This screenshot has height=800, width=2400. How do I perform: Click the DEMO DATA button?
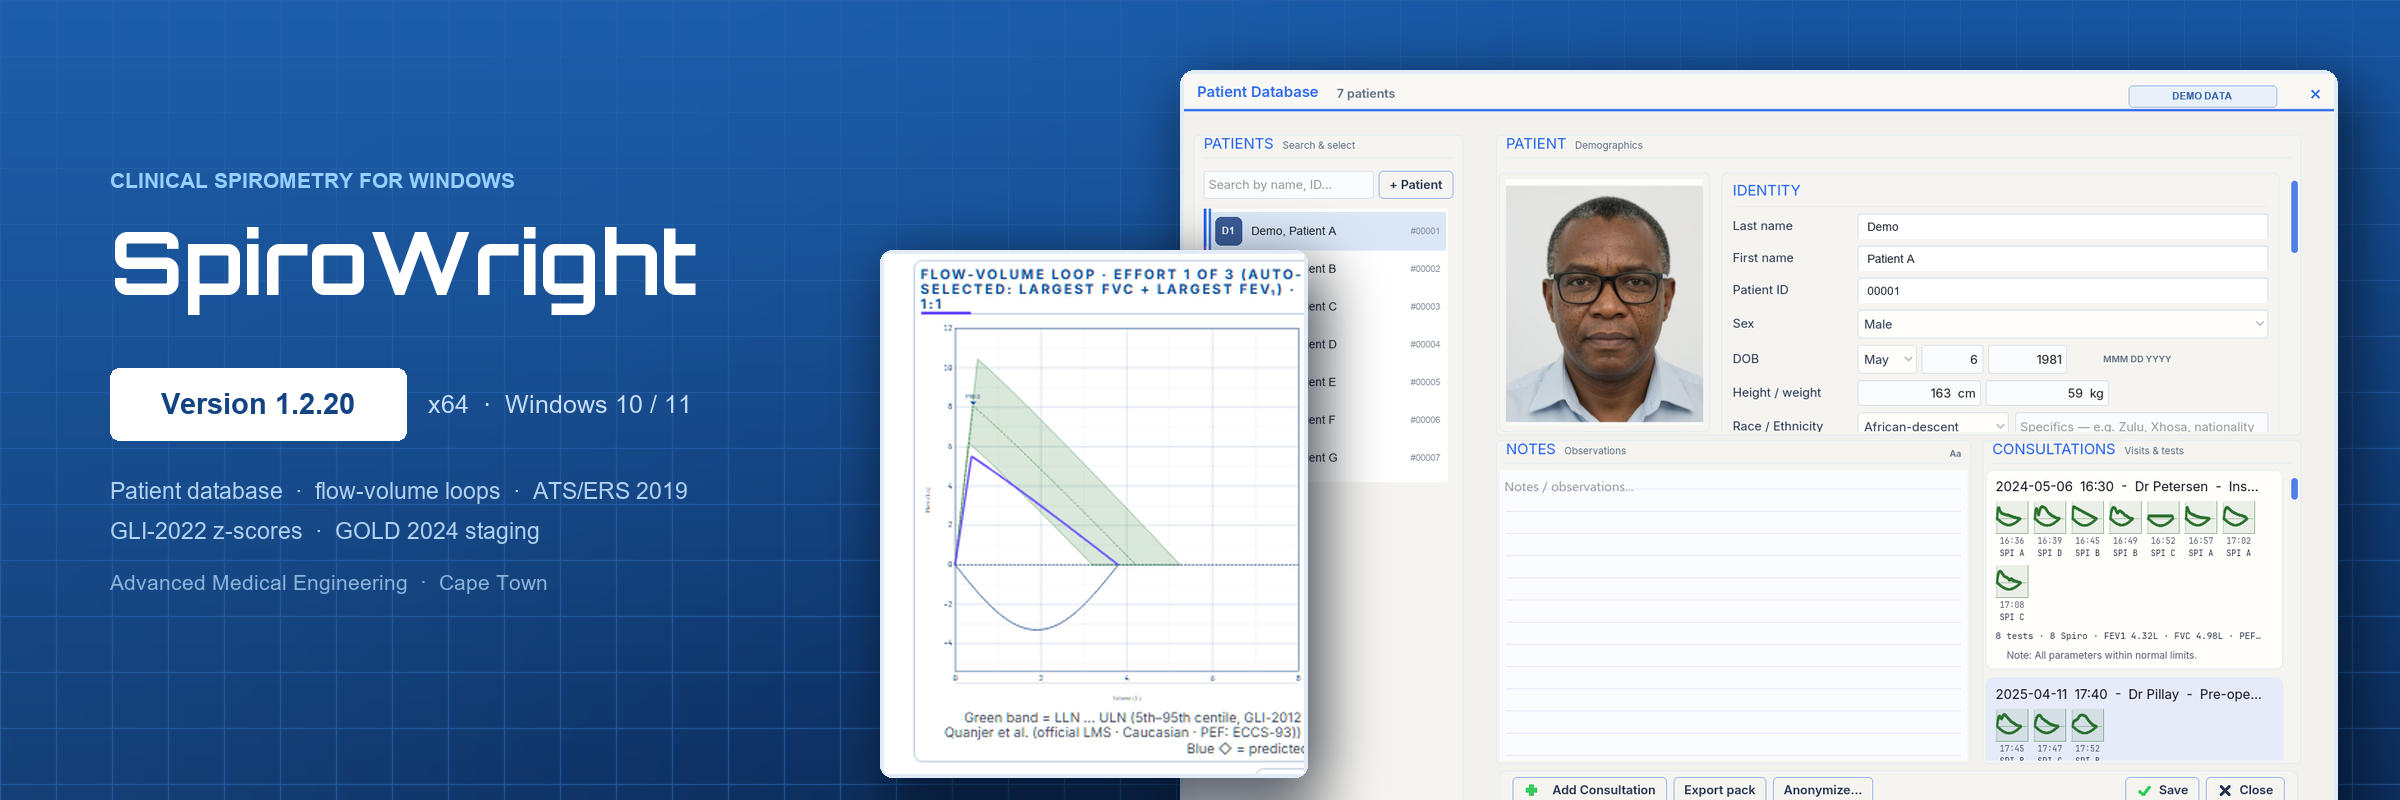[2202, 96]
